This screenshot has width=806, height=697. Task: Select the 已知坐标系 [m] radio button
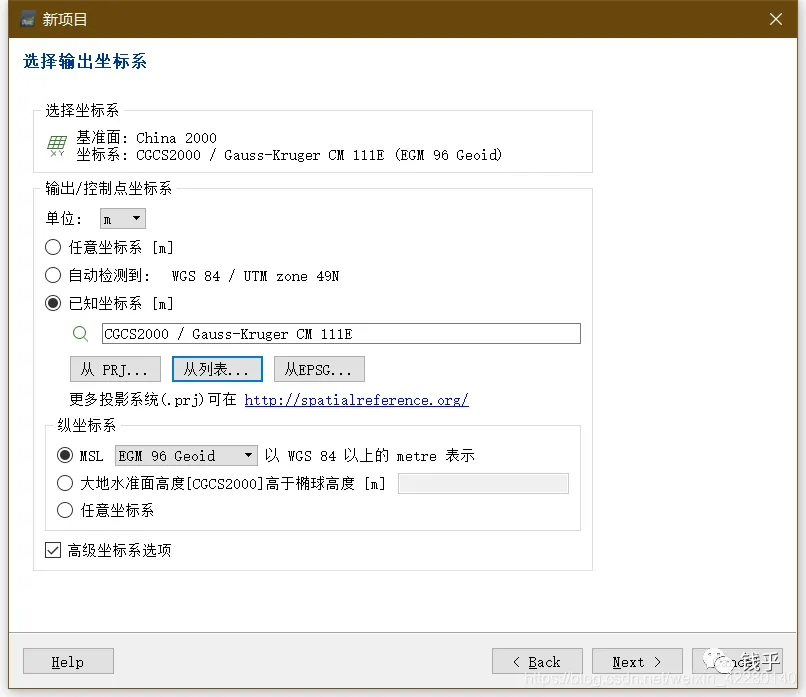click(54, 303)
